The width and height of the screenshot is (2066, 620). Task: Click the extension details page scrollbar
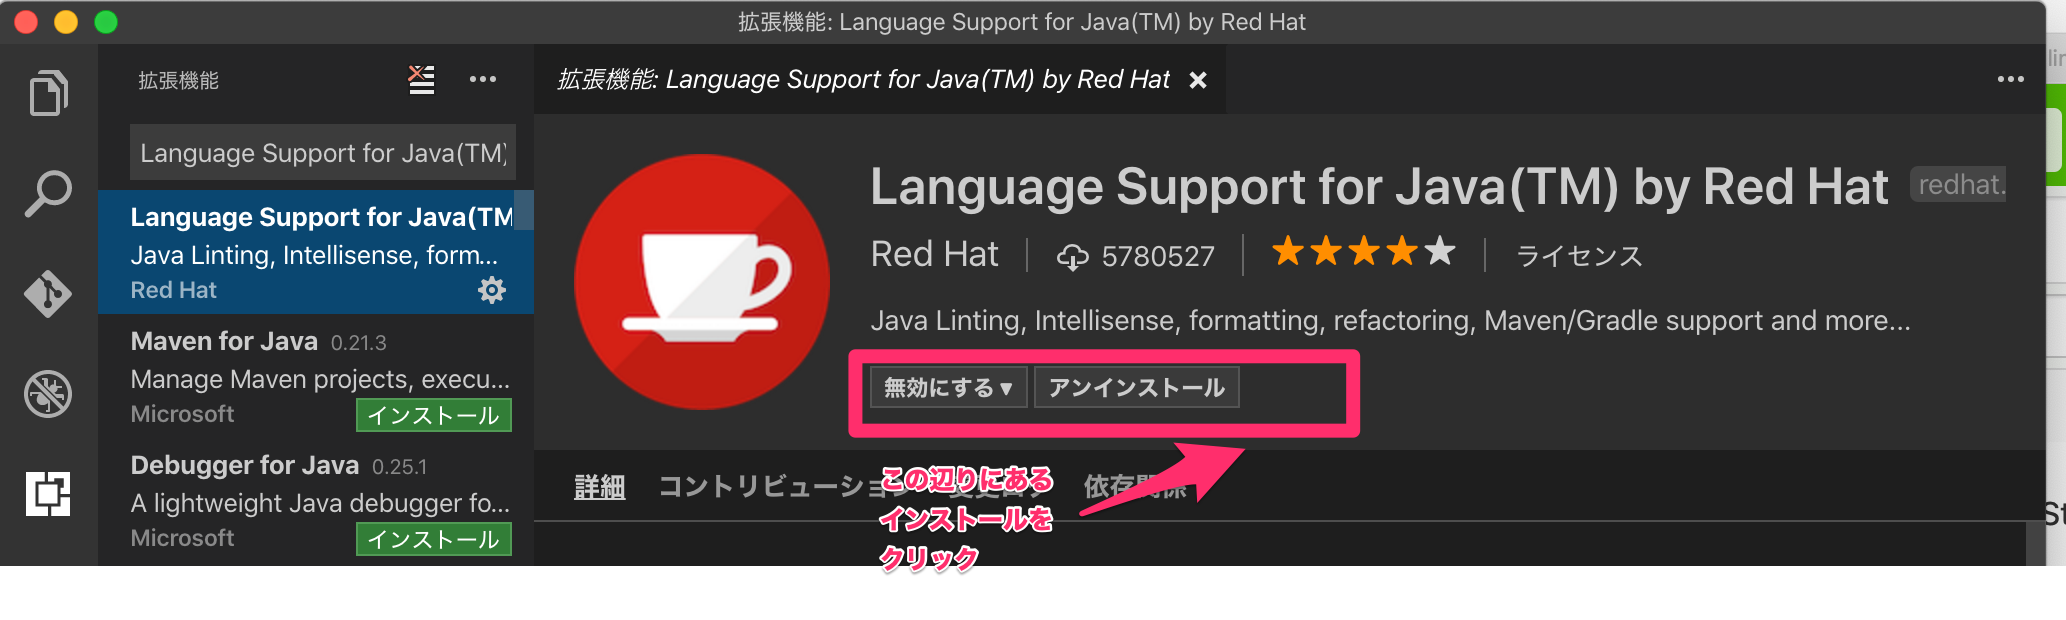pyautogui.click(x=2035, y=543)
